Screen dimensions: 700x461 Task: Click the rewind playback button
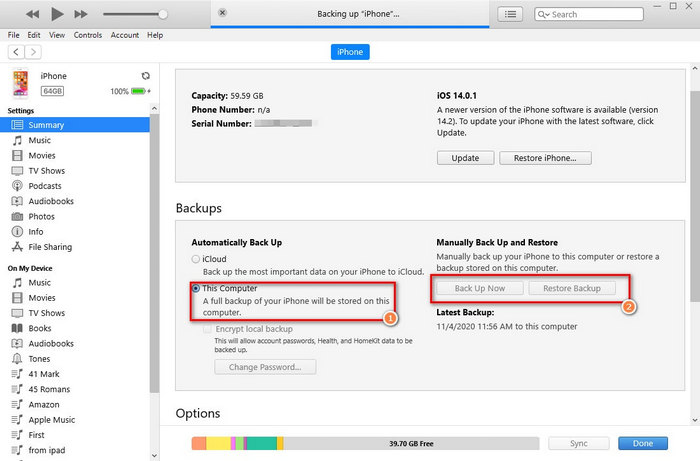tap(32, 14)
